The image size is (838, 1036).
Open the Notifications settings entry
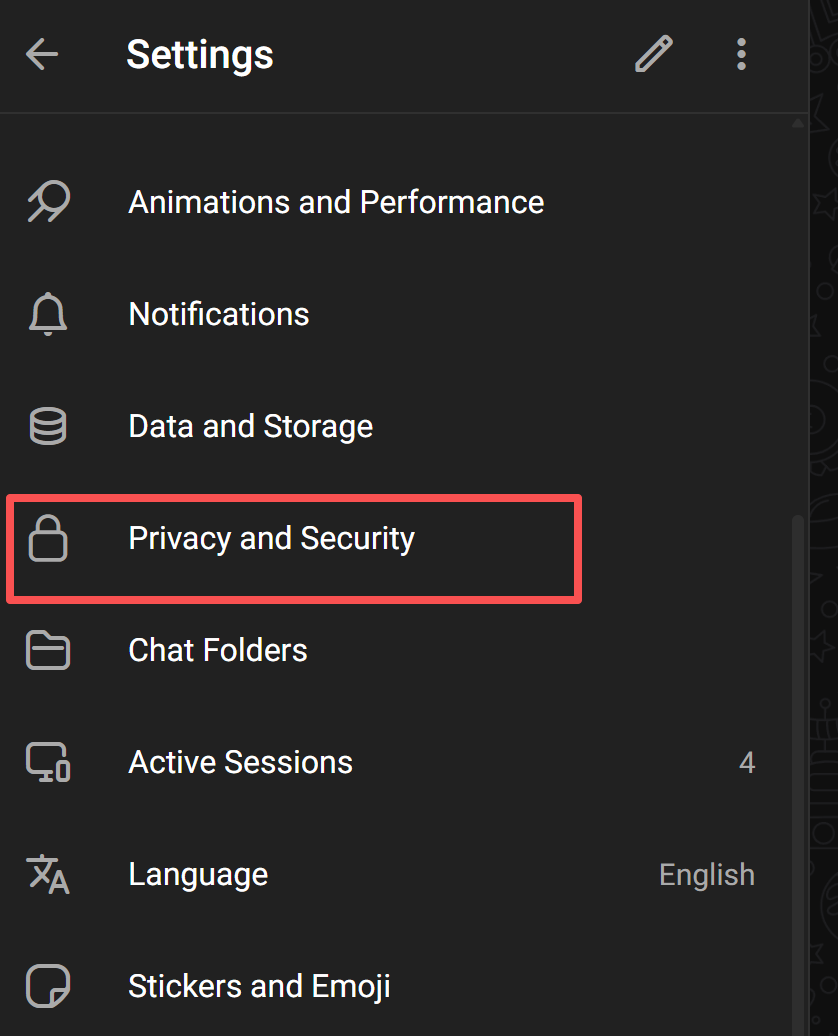(219, 314)
